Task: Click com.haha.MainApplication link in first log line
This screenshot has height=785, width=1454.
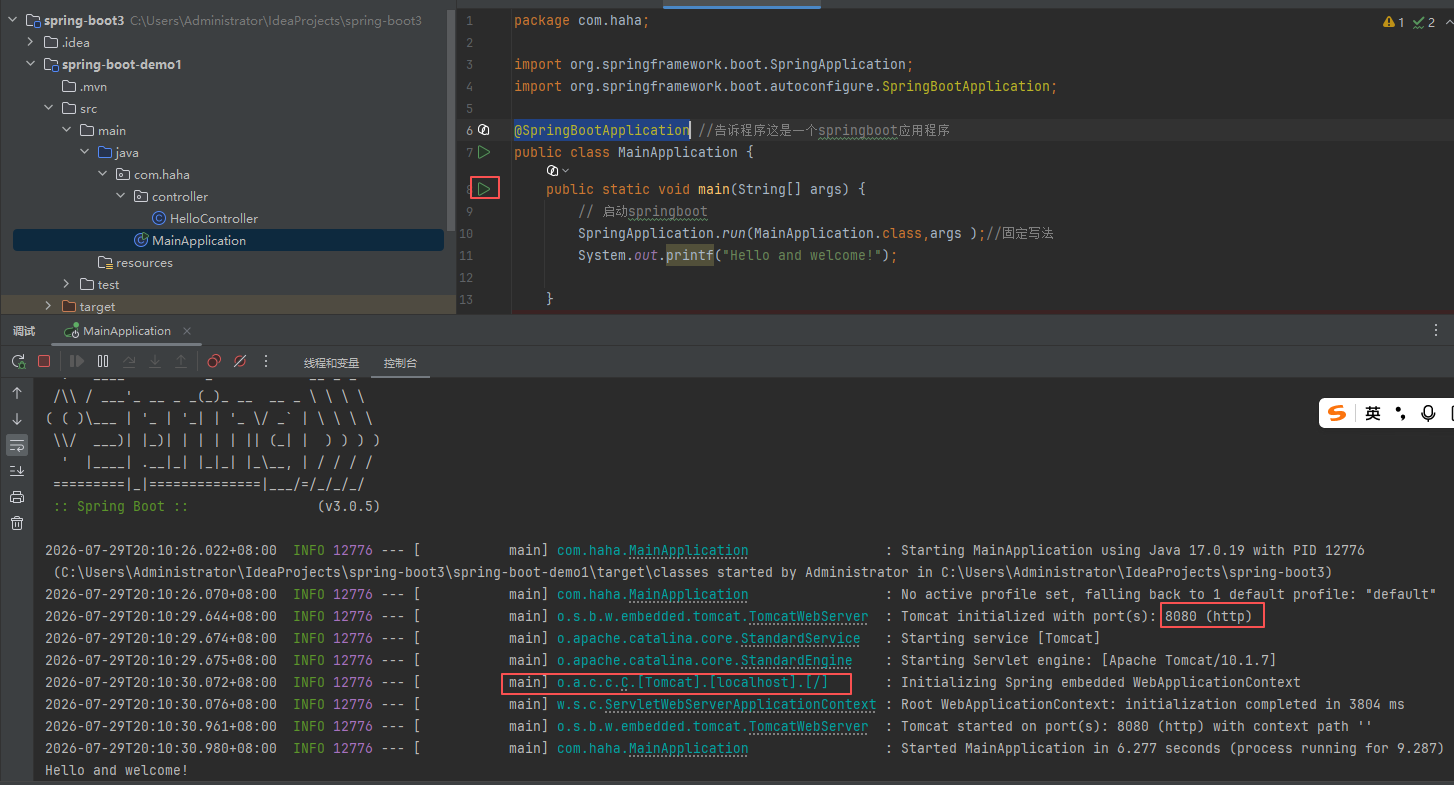Action: click(x=652, y=550)
